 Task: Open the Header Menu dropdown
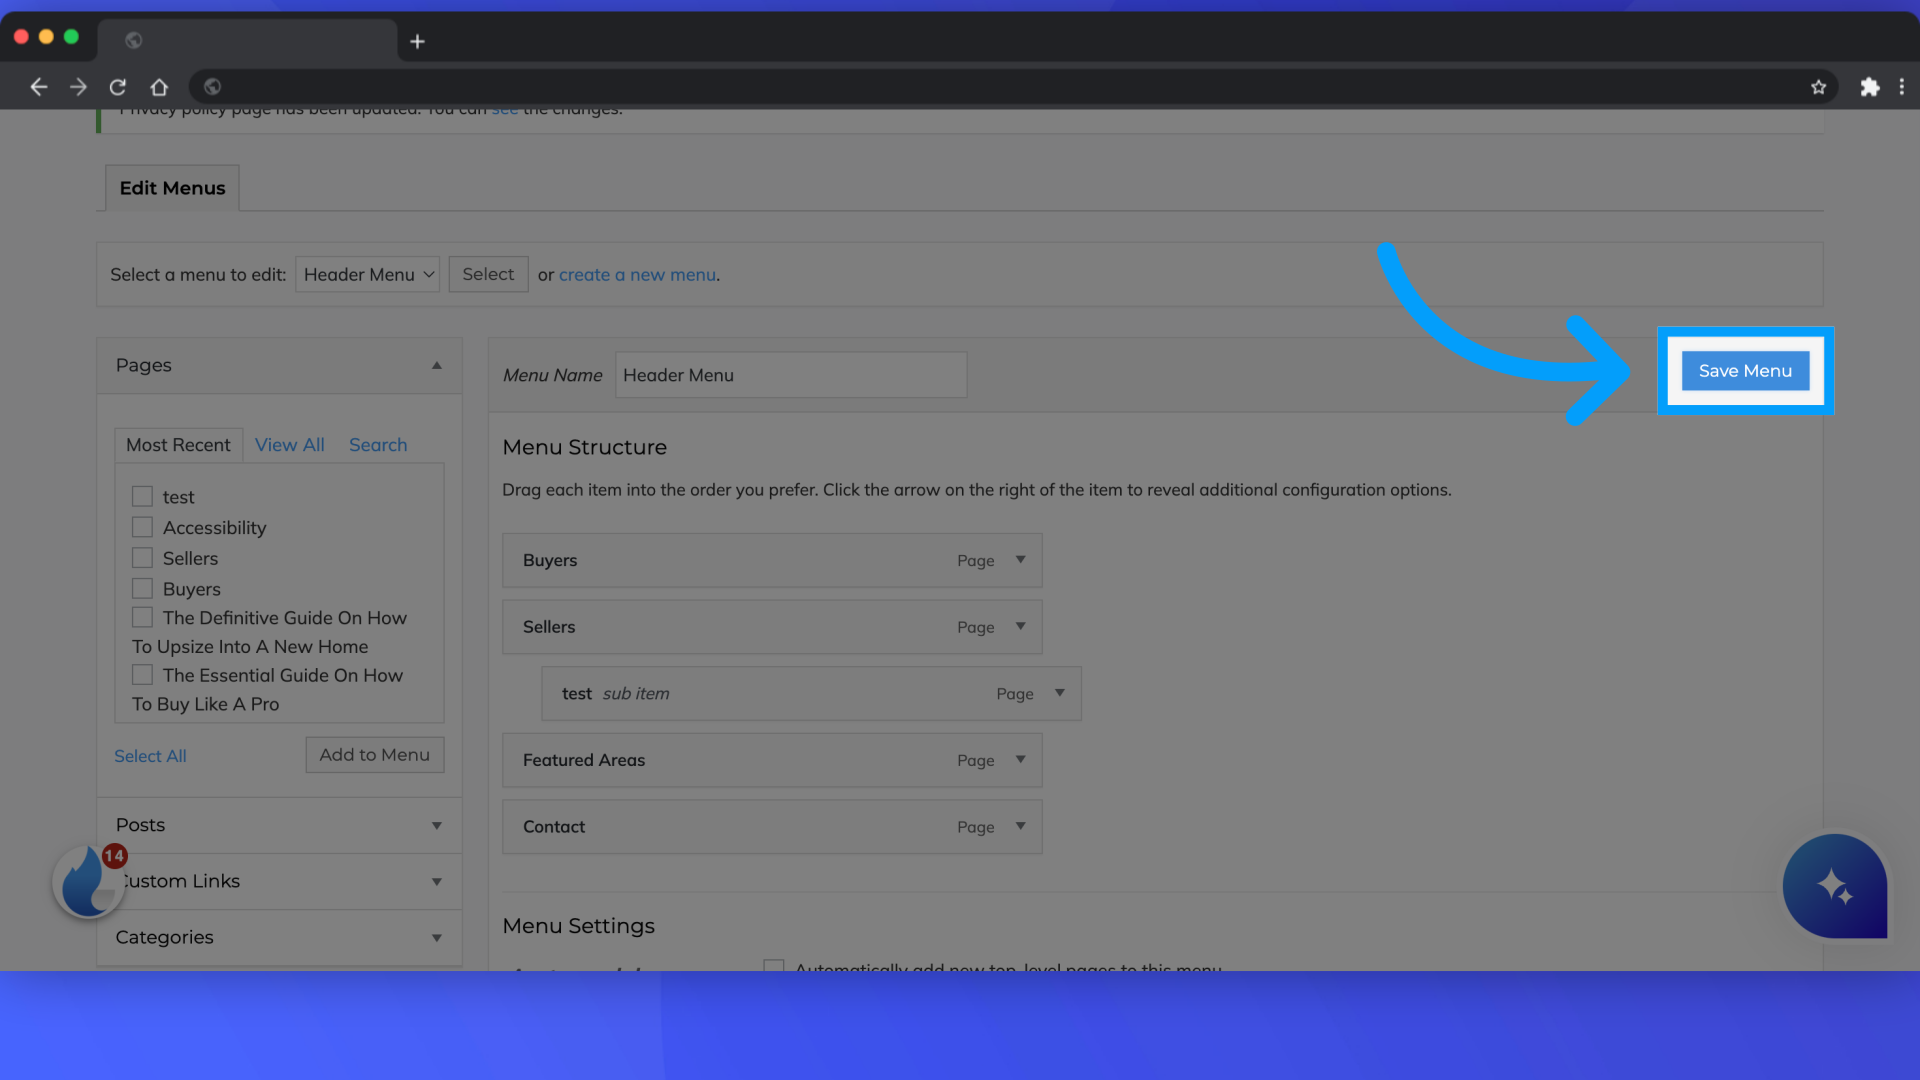[x=367, y=274]
